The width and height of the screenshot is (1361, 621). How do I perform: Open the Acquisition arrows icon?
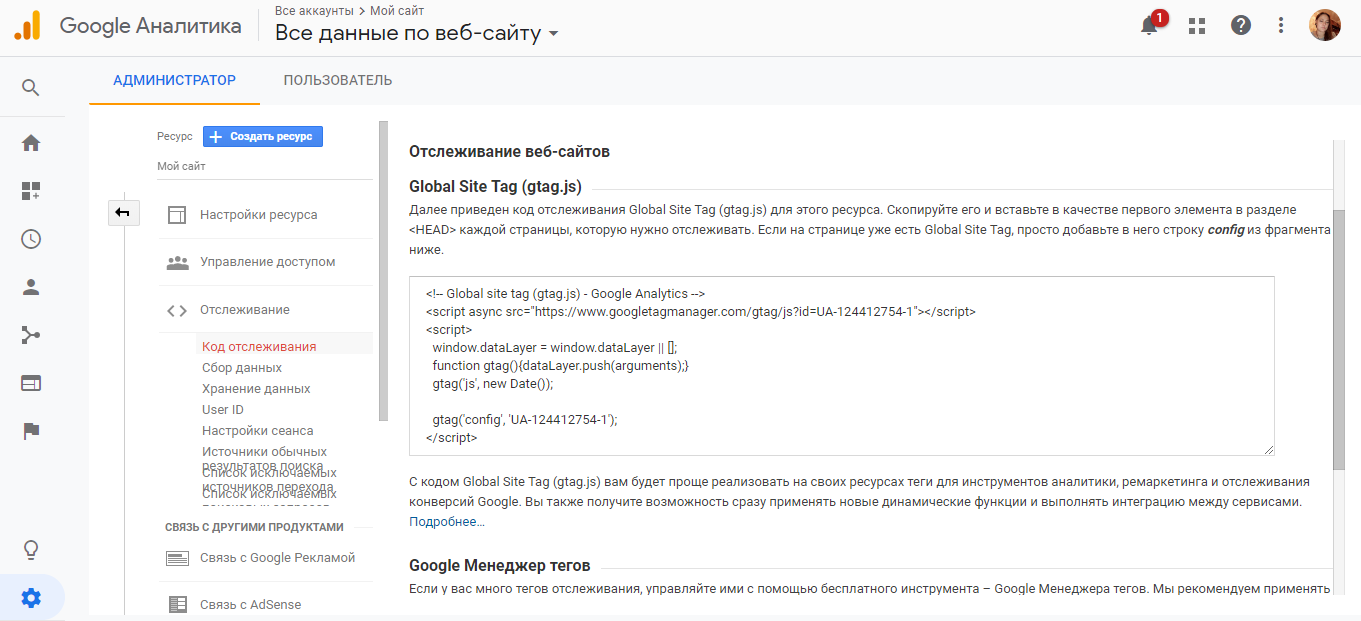pyautogui.click(x=31, y=335)
